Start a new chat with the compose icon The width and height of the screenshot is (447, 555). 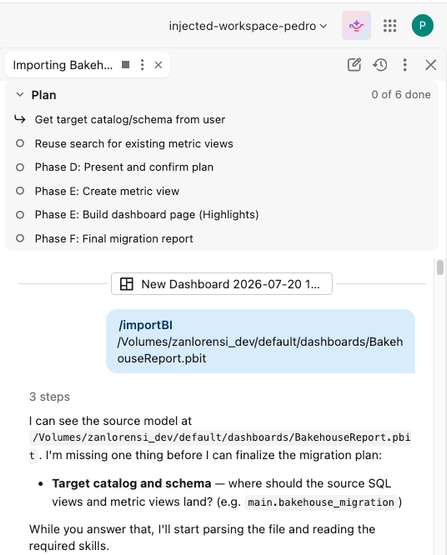pos(354,65)
